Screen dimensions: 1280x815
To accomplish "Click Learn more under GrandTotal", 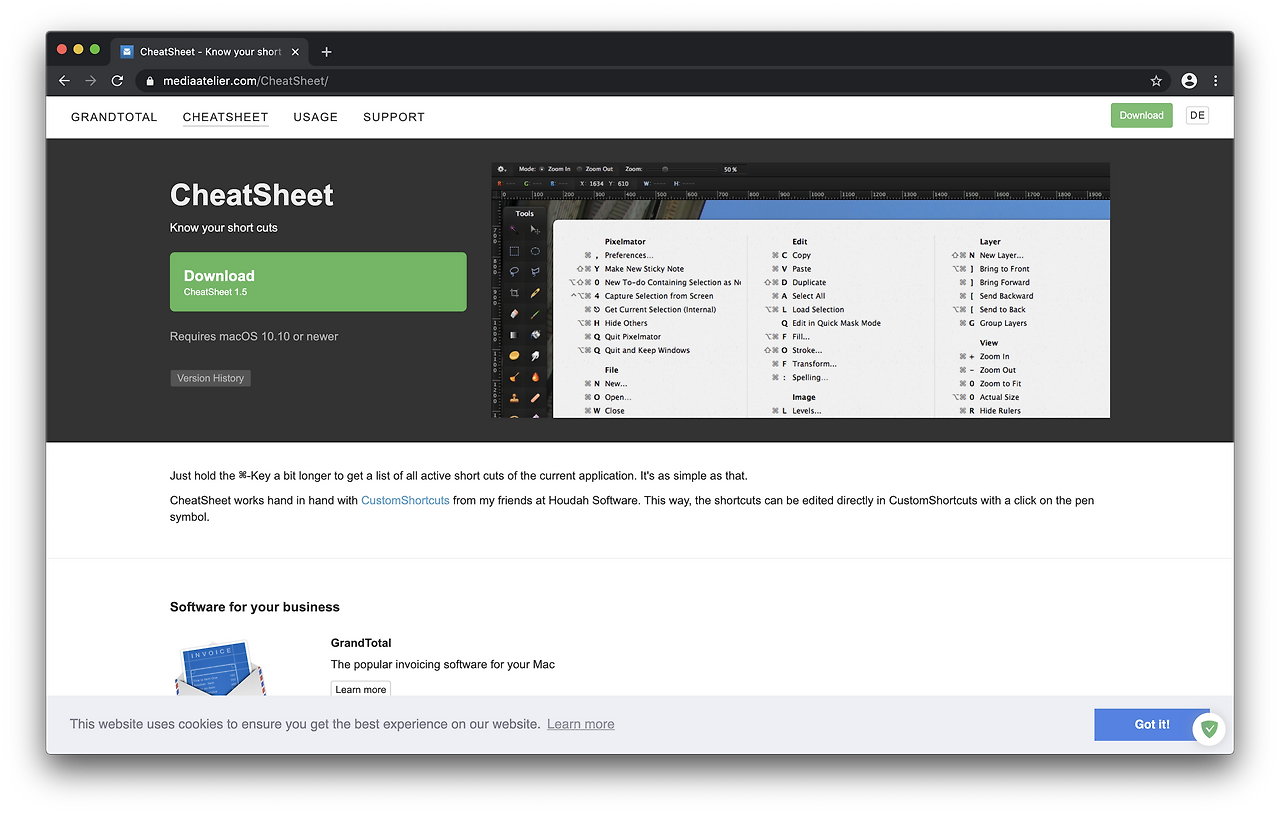I will pos(360,689).
